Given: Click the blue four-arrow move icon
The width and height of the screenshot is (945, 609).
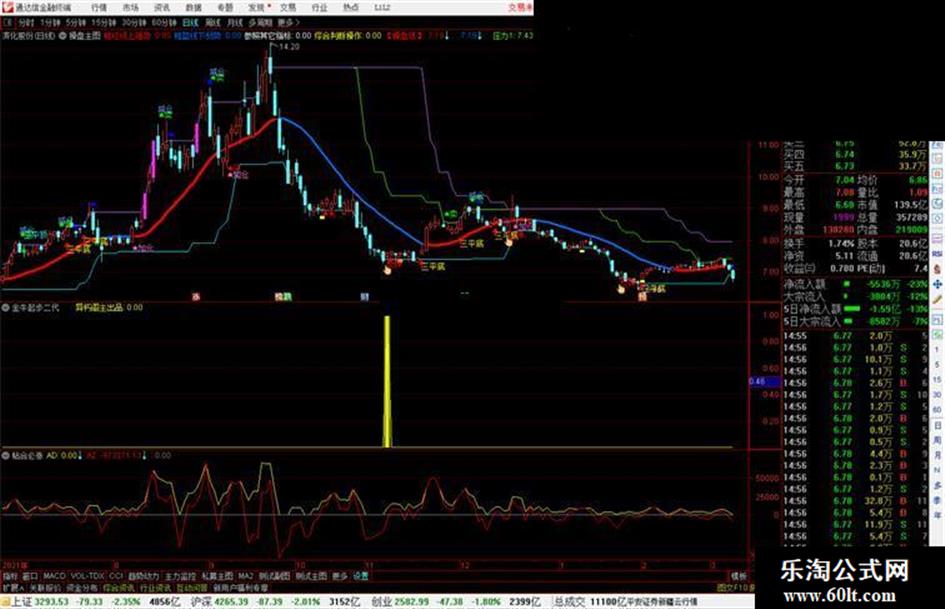Looking at the screenshot, I should [937, 284].
